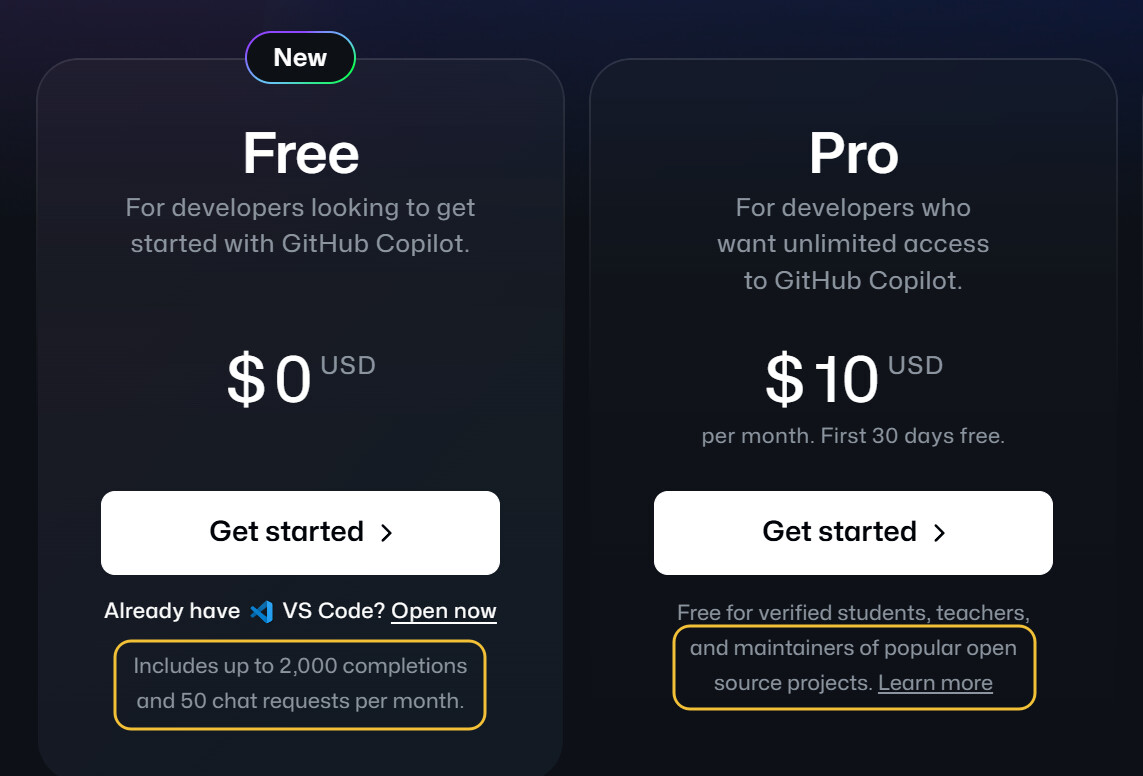Click 'per month. First 30 days free' text
Viewport: 1143px width, 776px height.
[853, 436]
